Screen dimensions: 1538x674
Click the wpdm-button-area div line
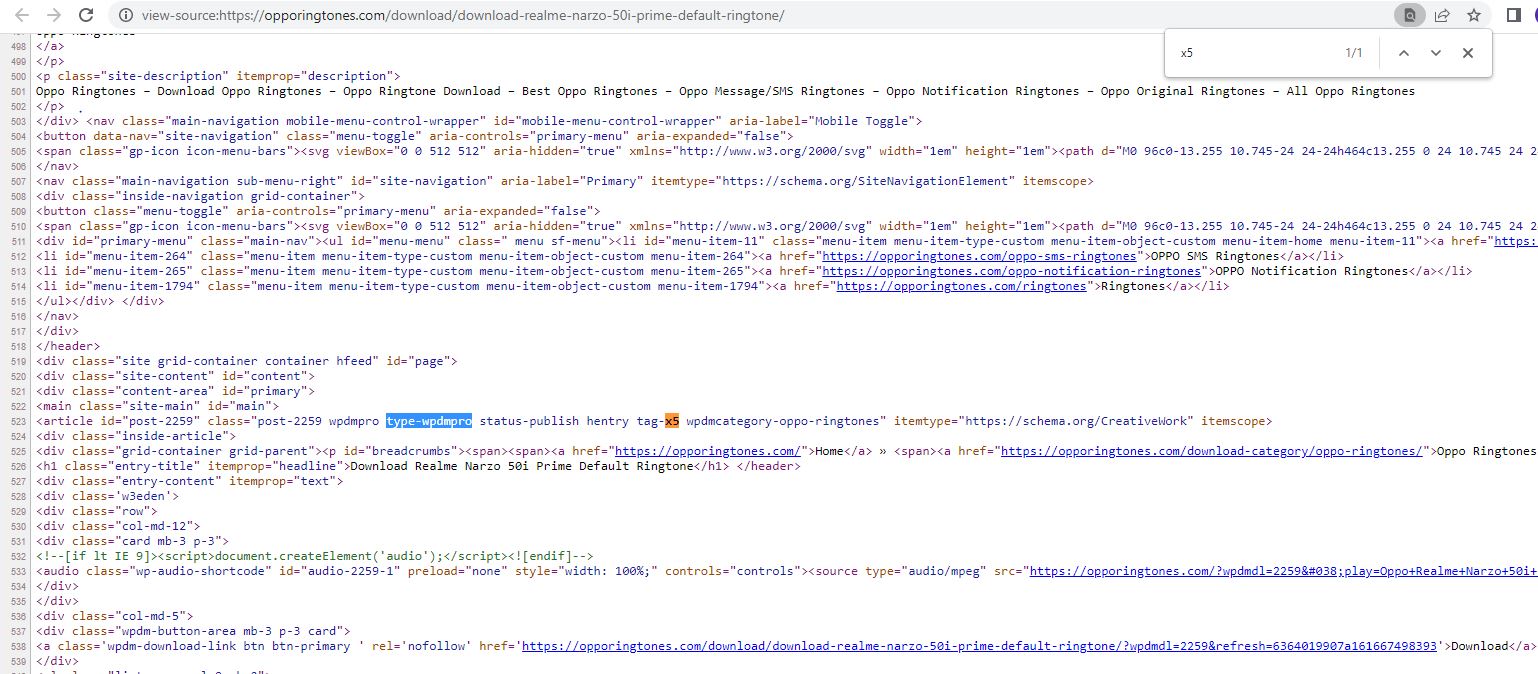click(193, 631)
